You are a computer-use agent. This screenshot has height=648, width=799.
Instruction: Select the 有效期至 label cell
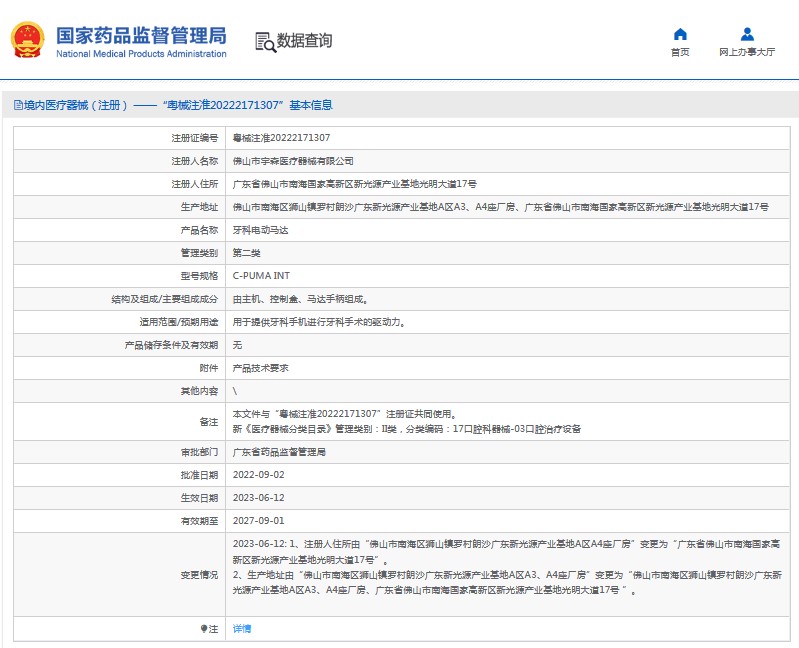[120, 521]
